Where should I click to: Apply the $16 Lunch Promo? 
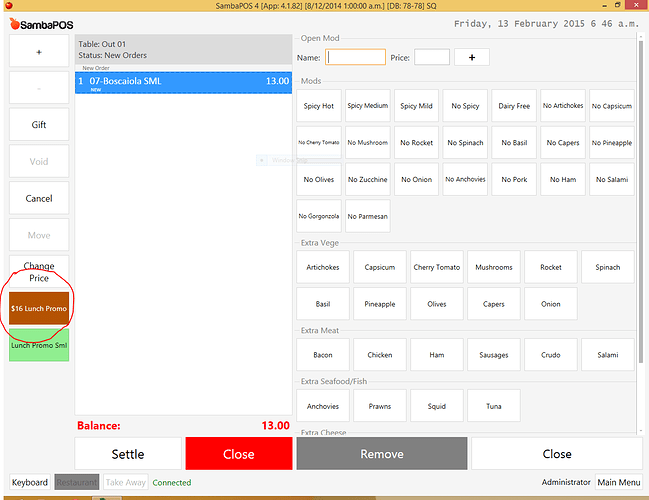pos(39,308)
